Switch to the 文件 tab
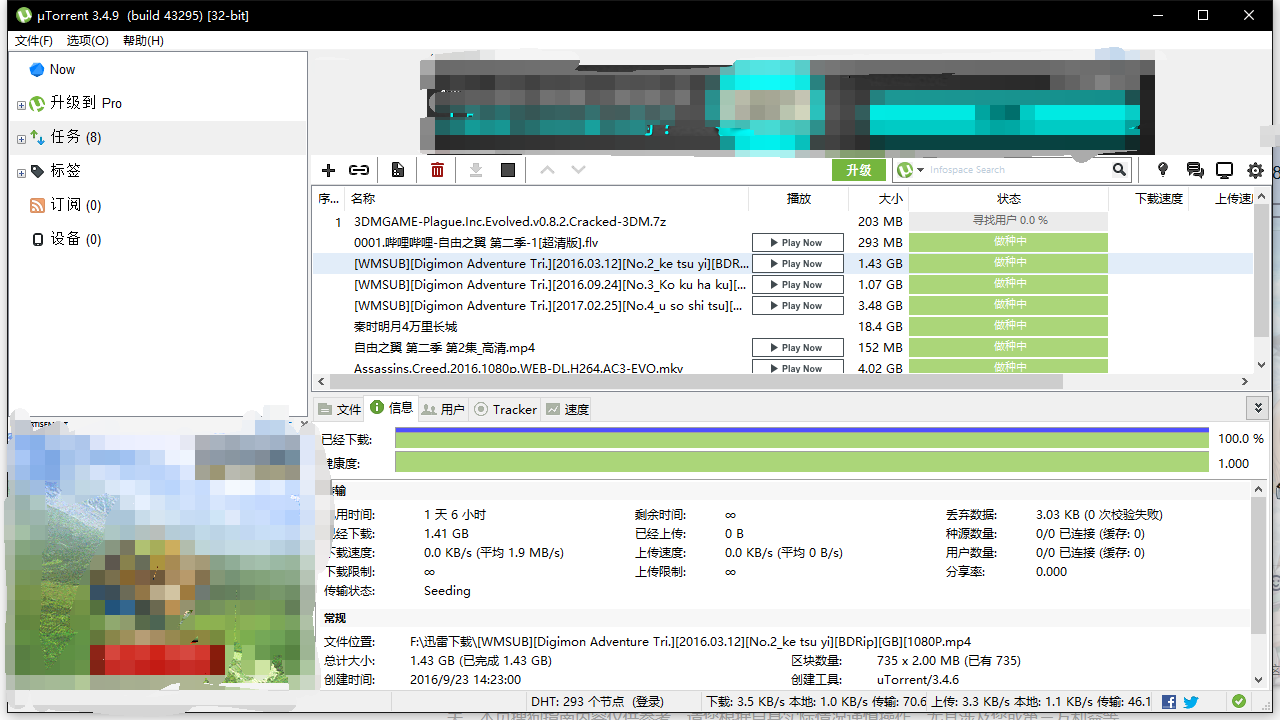This screenshot has width=1280, height=720. click(x=340, y=409)
